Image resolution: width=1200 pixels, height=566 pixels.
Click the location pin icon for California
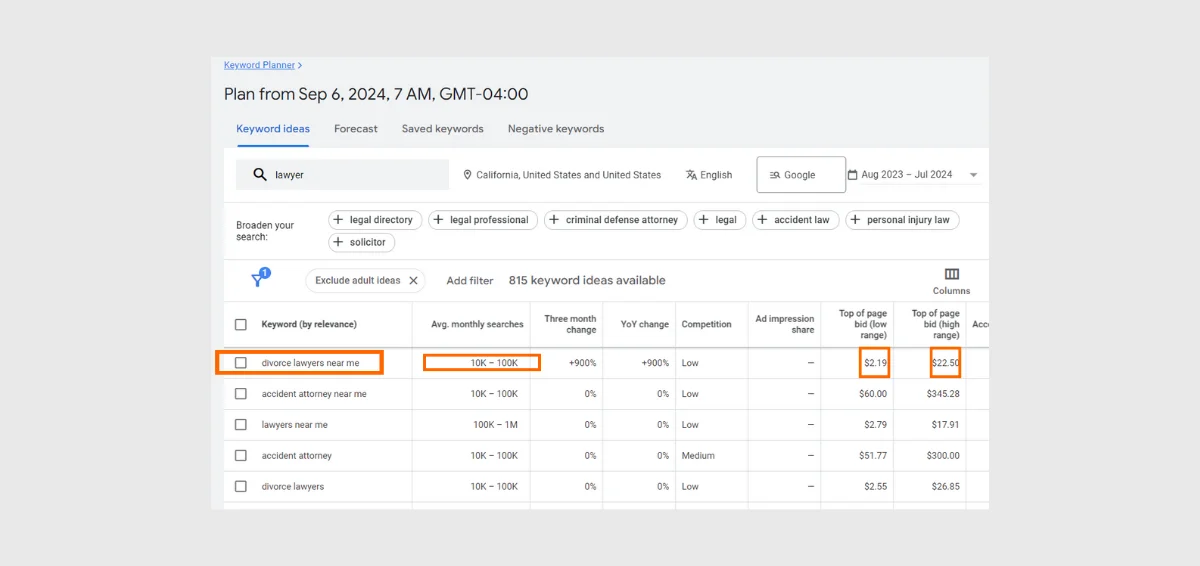467,175
